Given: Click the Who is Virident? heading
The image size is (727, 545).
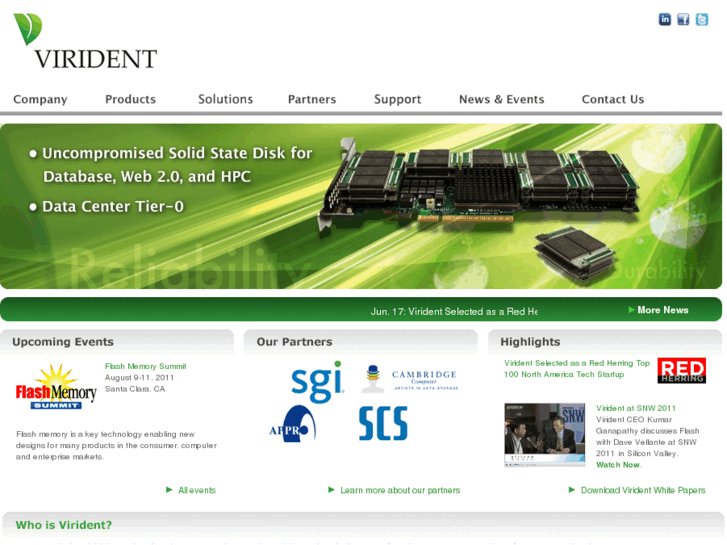Looking at the screenshot, I should 64,525.
